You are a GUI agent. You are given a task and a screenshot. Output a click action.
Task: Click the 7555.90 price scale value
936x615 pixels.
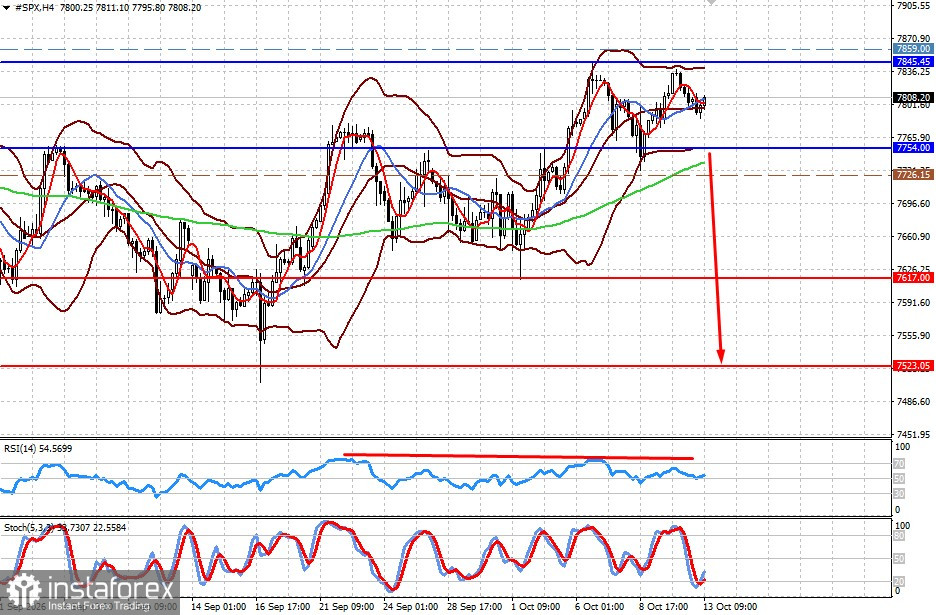click(913, 336)
